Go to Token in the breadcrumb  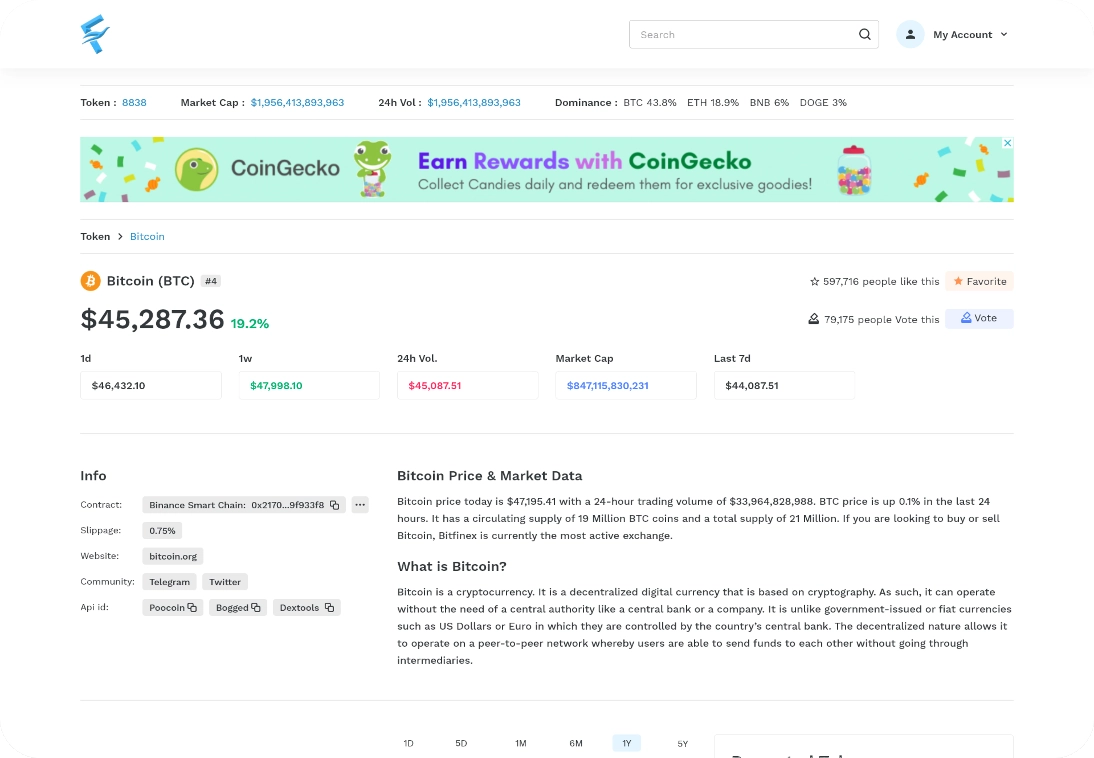95,236
